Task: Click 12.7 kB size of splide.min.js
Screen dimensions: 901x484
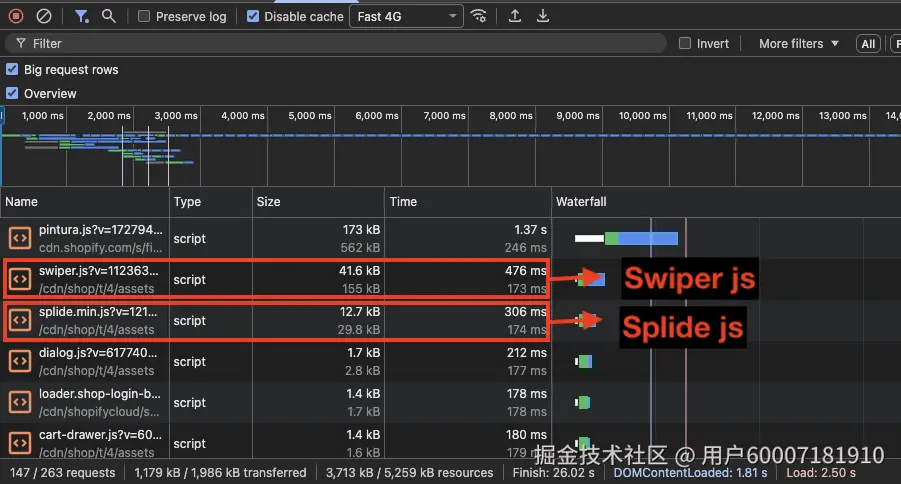Action: click(x=360, y=312)
